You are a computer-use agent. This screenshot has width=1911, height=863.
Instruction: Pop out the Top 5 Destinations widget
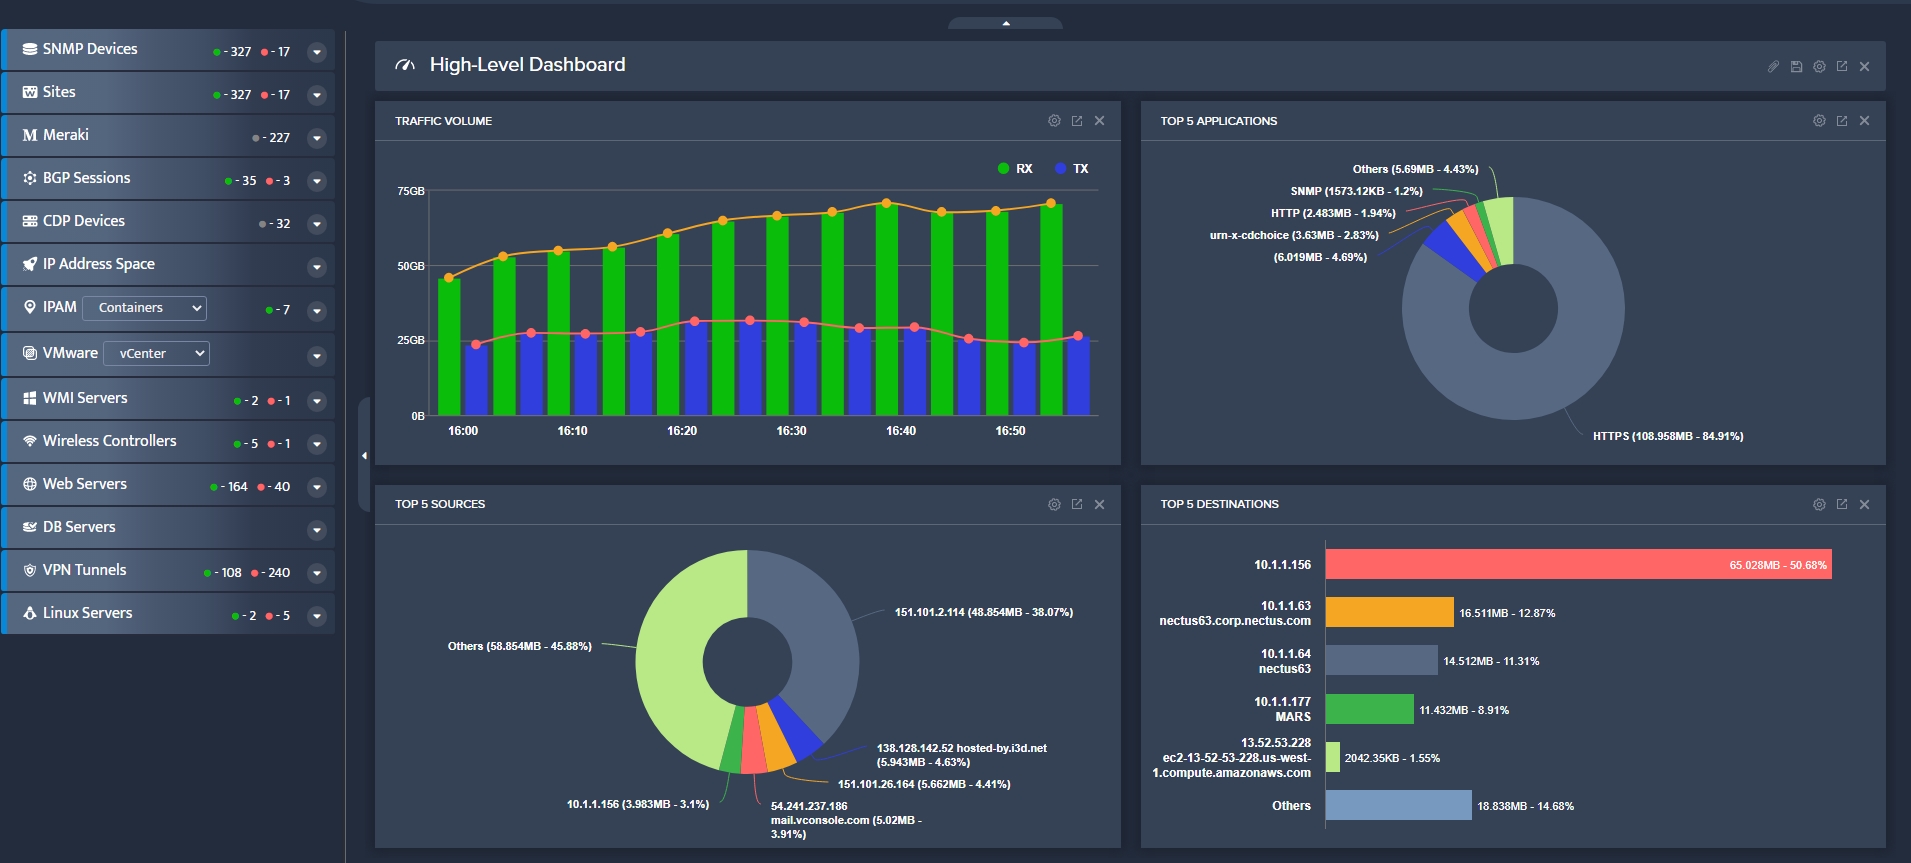(x=1842, y=505)
